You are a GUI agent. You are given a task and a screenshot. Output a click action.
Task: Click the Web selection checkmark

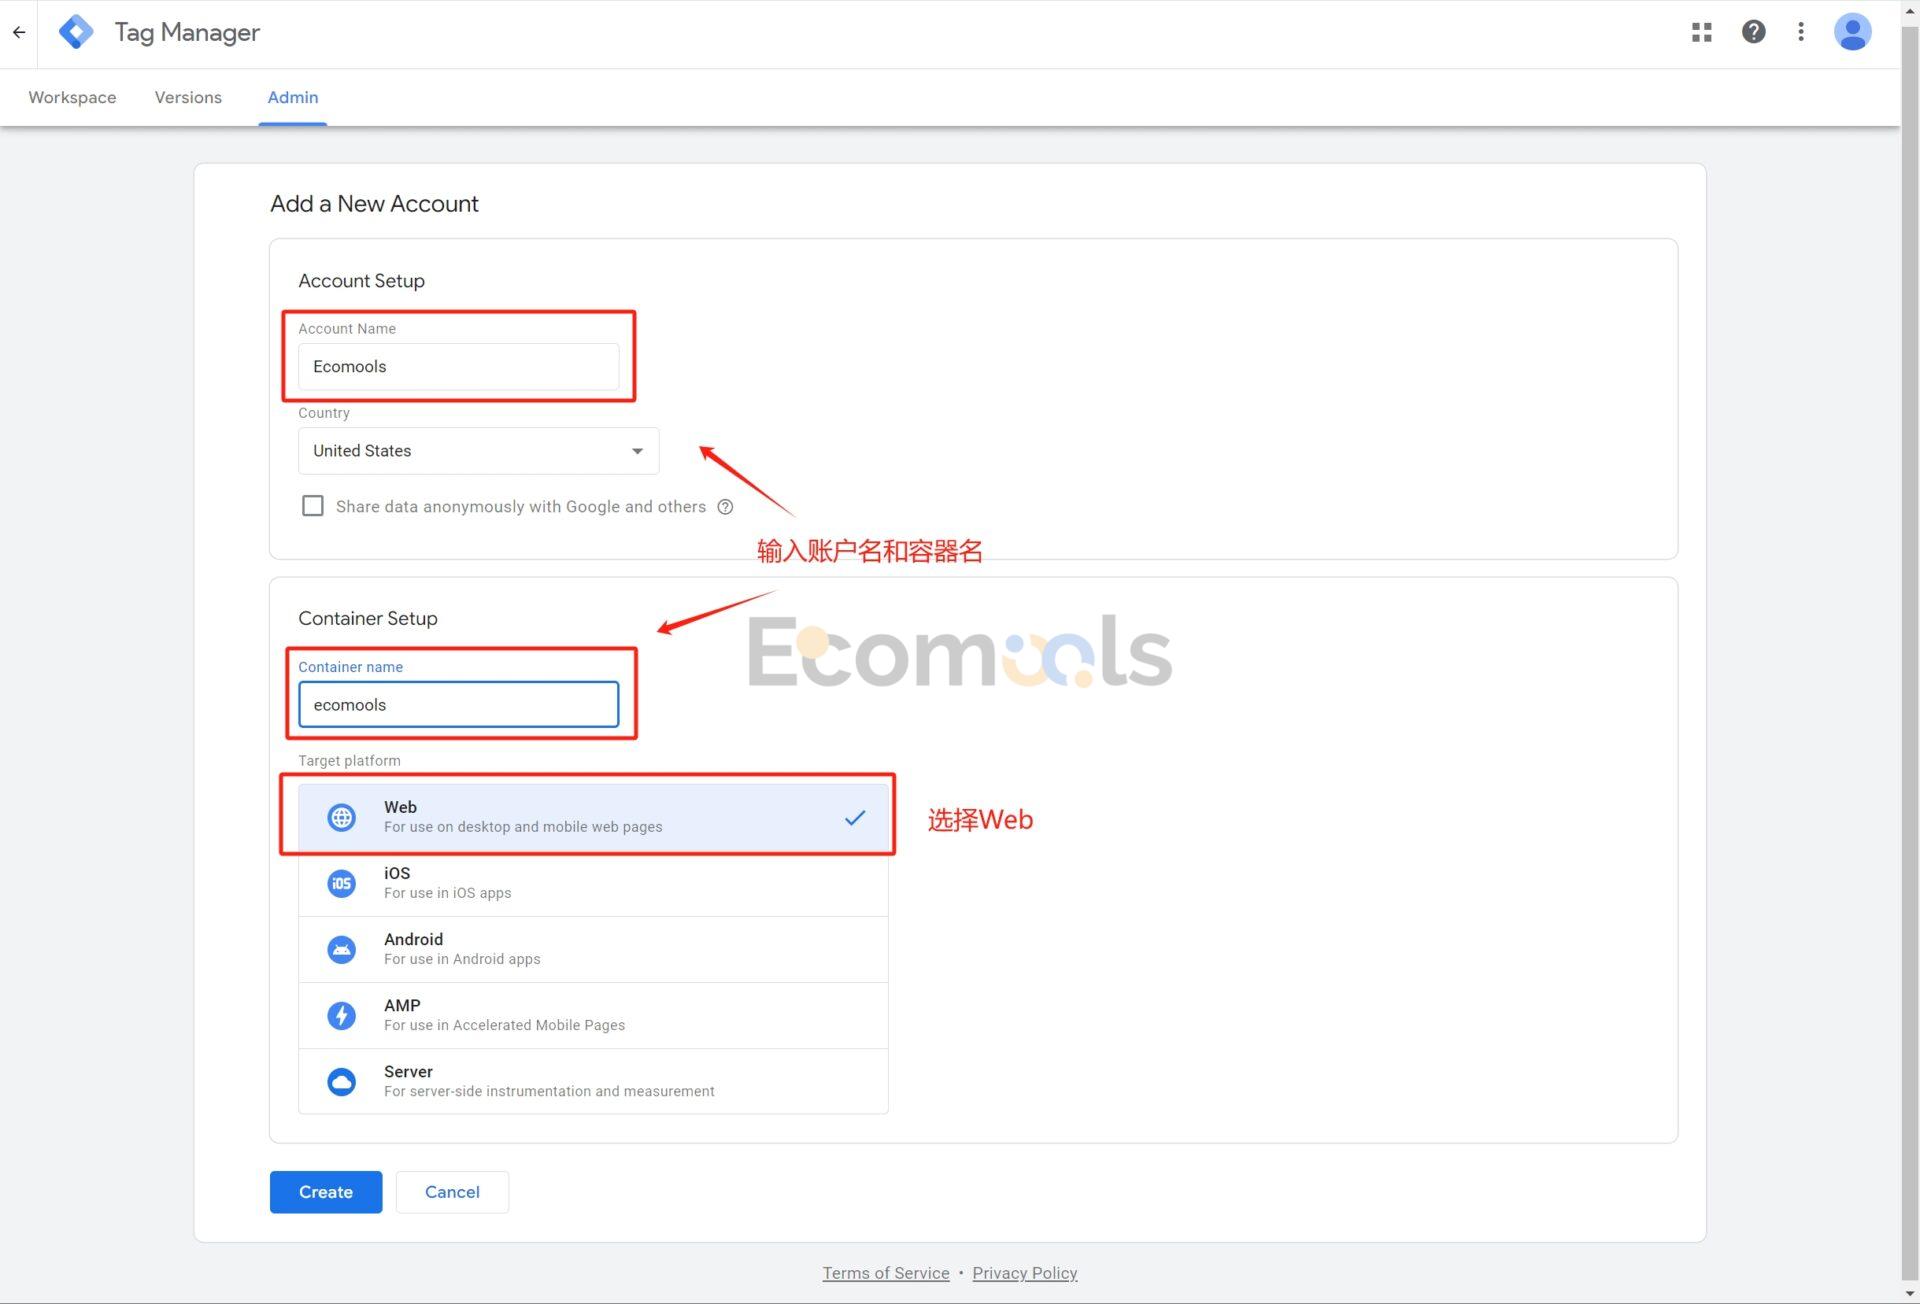pyautogui.click(x=855, y=817)
